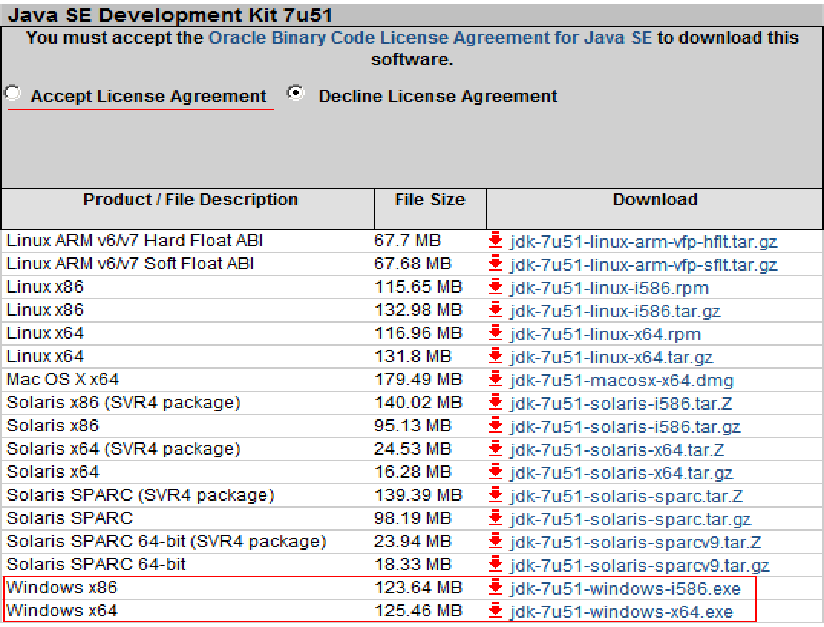
Task: Click download arrow for jdk-7u51-solaris-sparcv9.tar.gz
Action: 495,564
